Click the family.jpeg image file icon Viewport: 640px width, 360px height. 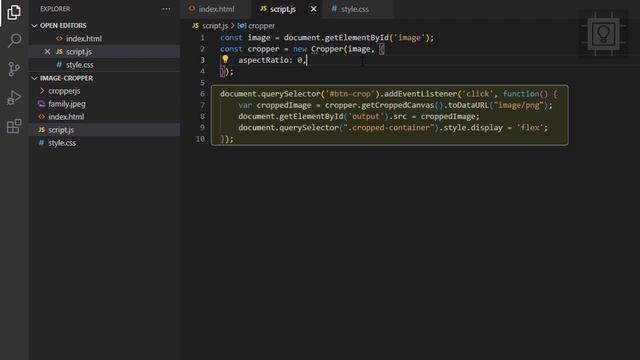click(41, 104)
